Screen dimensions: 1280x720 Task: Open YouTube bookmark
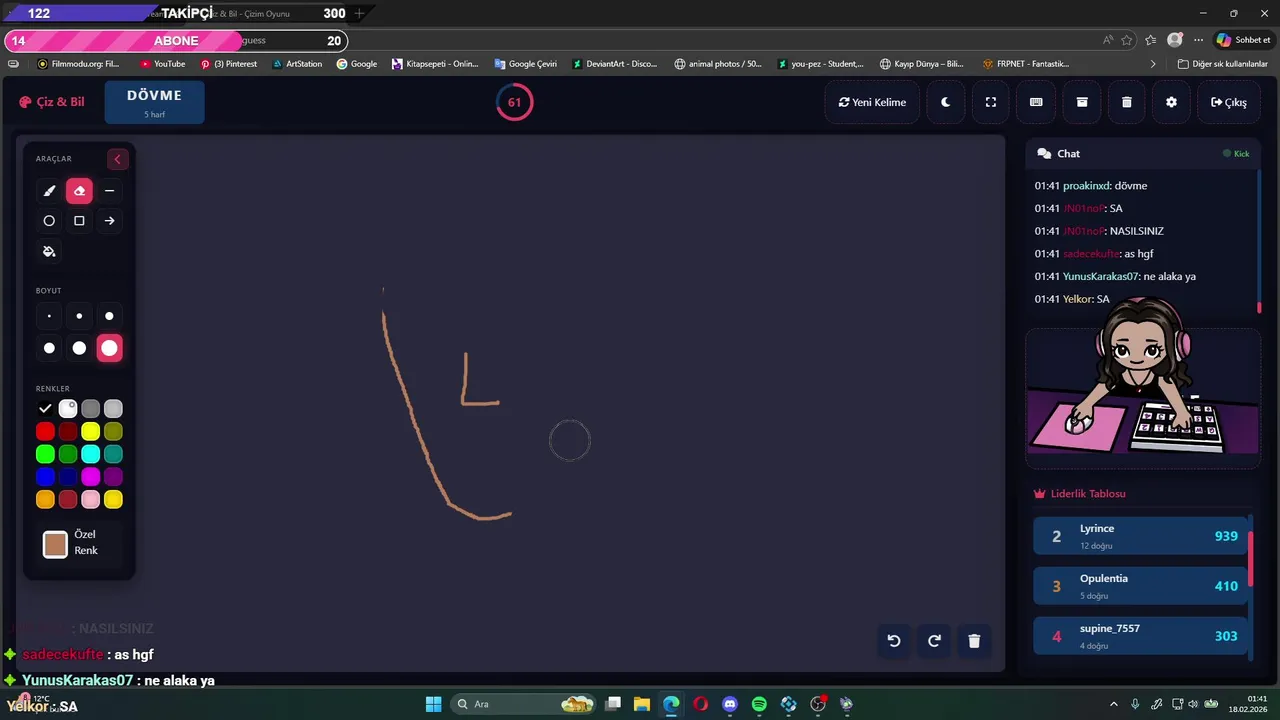[162, 64]
